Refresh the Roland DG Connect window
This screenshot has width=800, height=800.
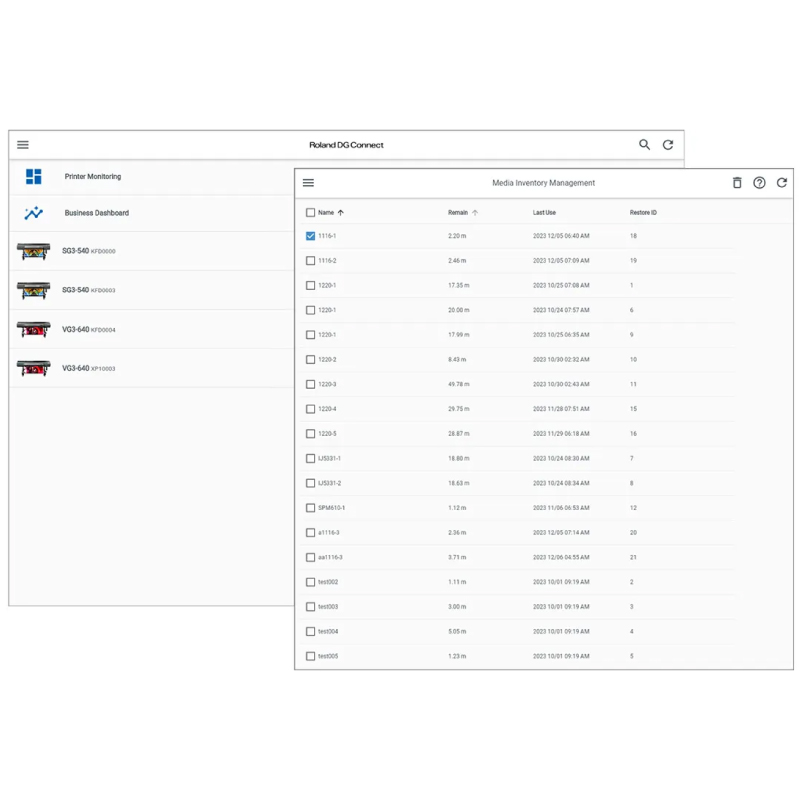pyautogui.click(x=668, y=145)
